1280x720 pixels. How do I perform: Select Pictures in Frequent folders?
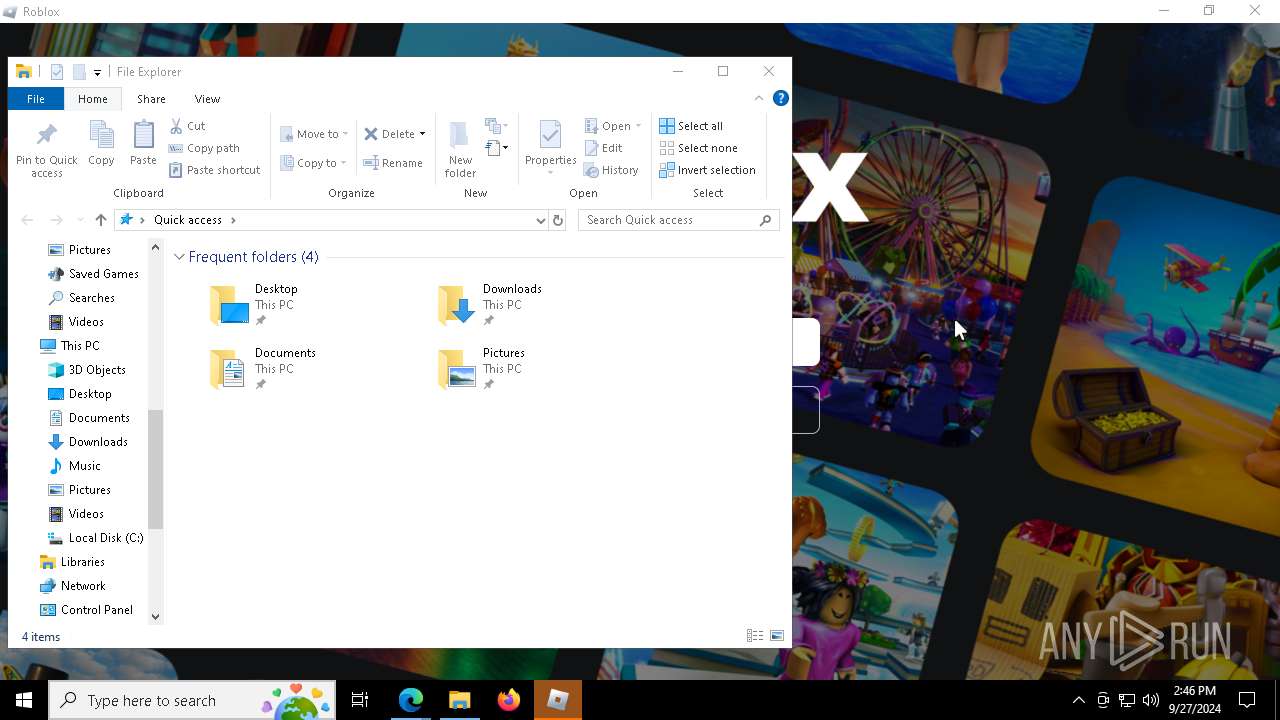click(x=481, y=369)
